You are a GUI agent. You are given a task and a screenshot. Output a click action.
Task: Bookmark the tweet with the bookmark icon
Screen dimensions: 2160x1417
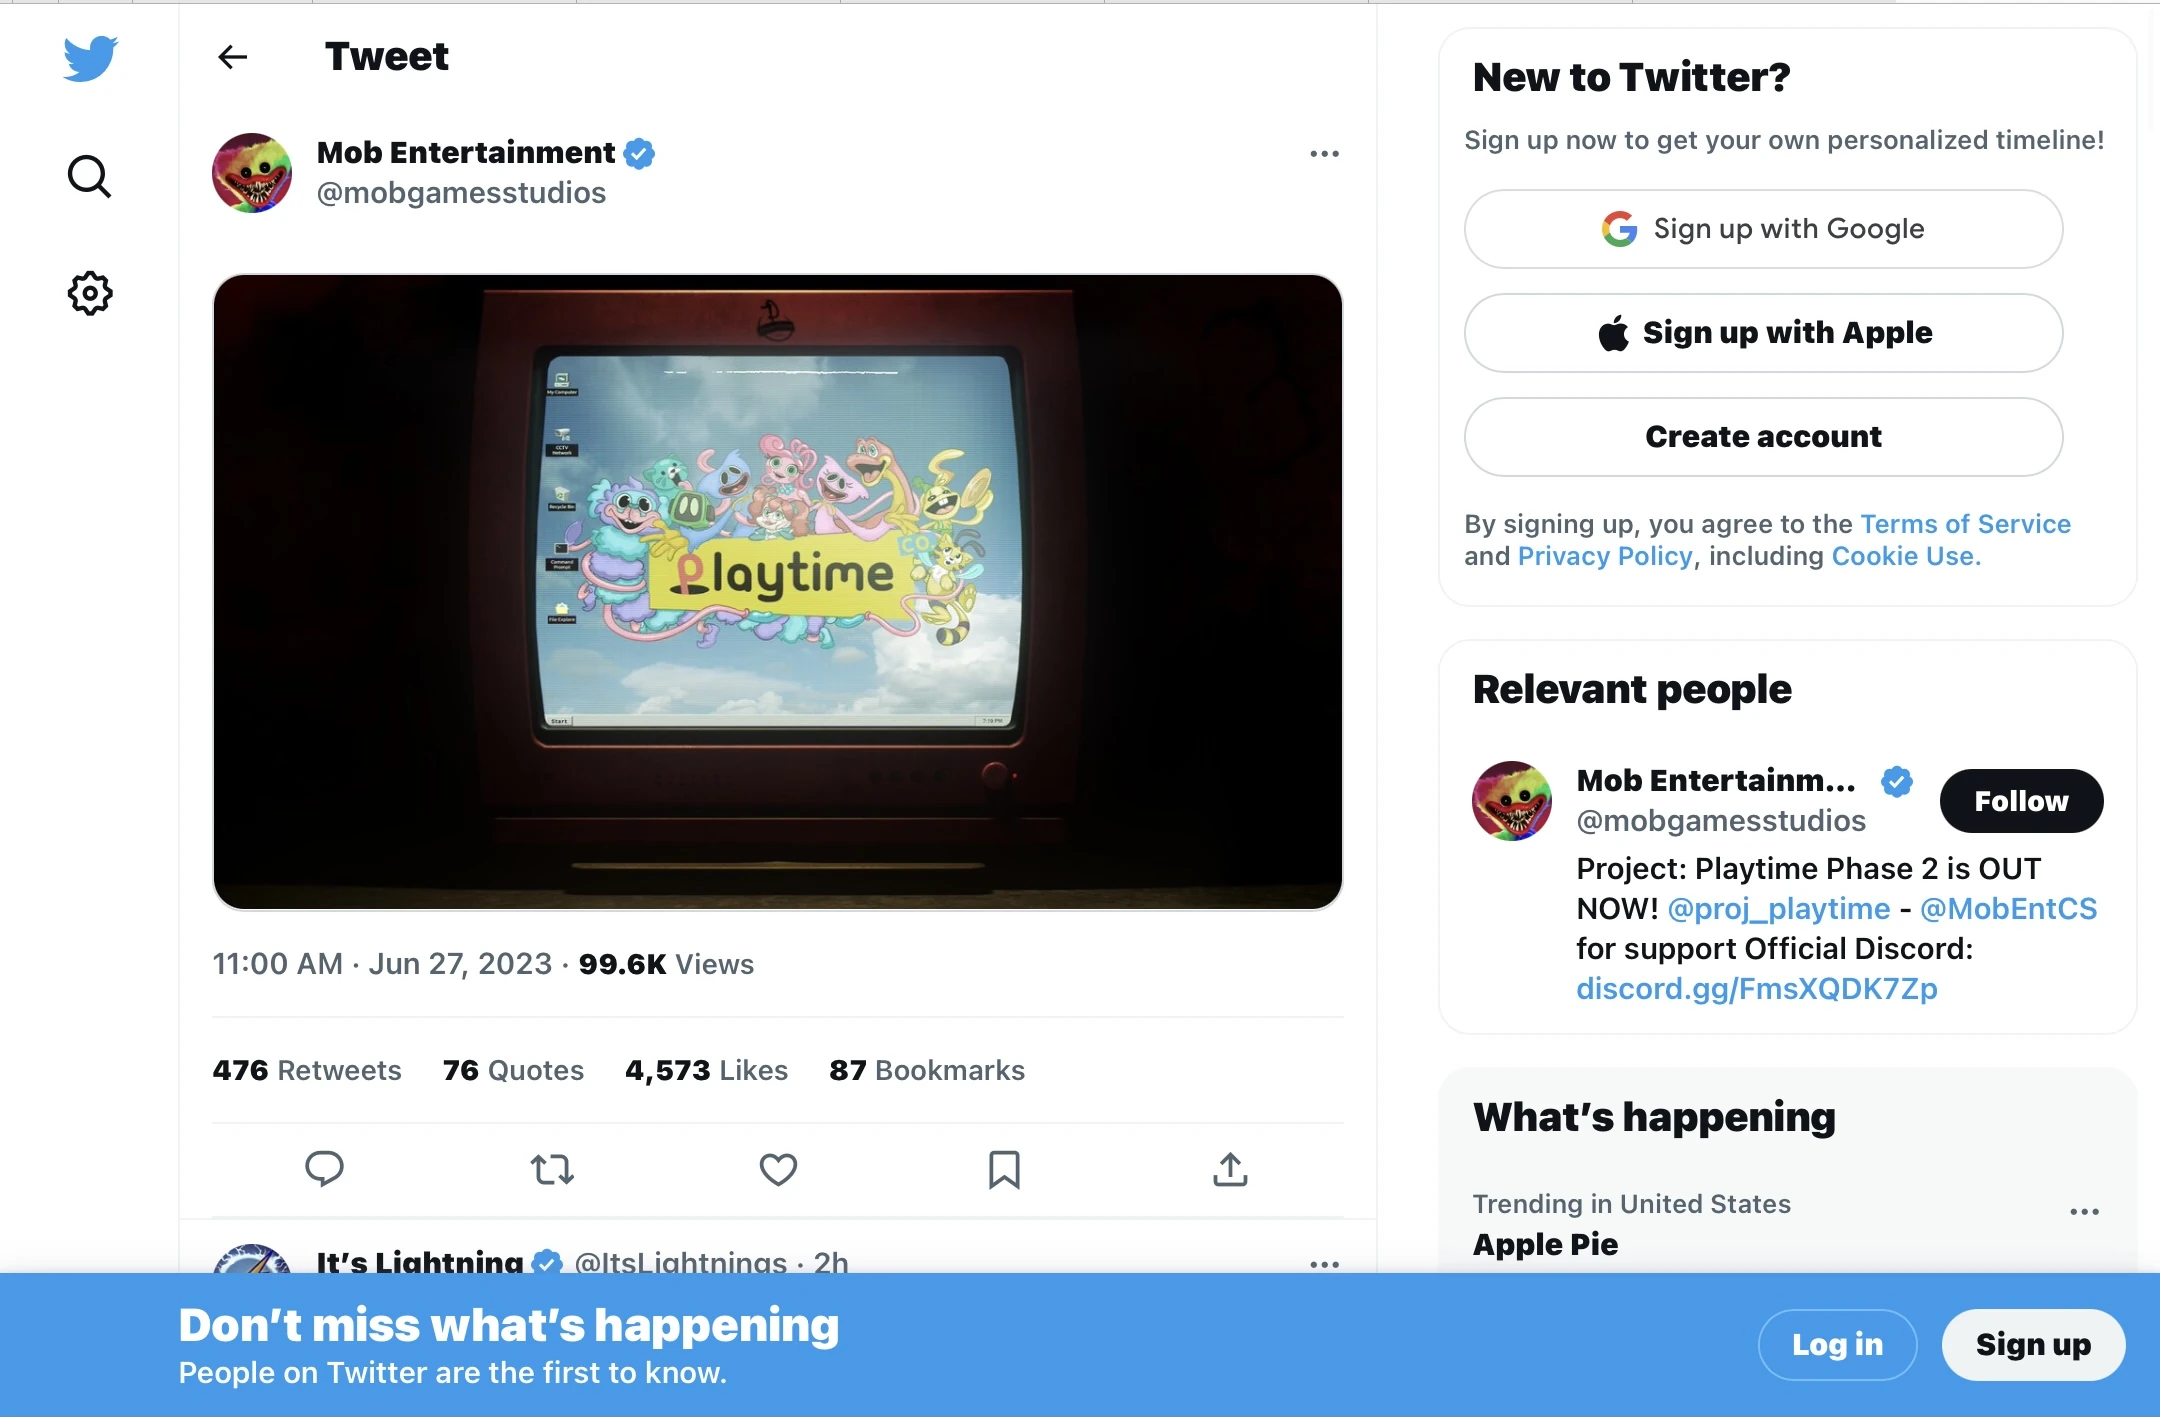1004,1168
